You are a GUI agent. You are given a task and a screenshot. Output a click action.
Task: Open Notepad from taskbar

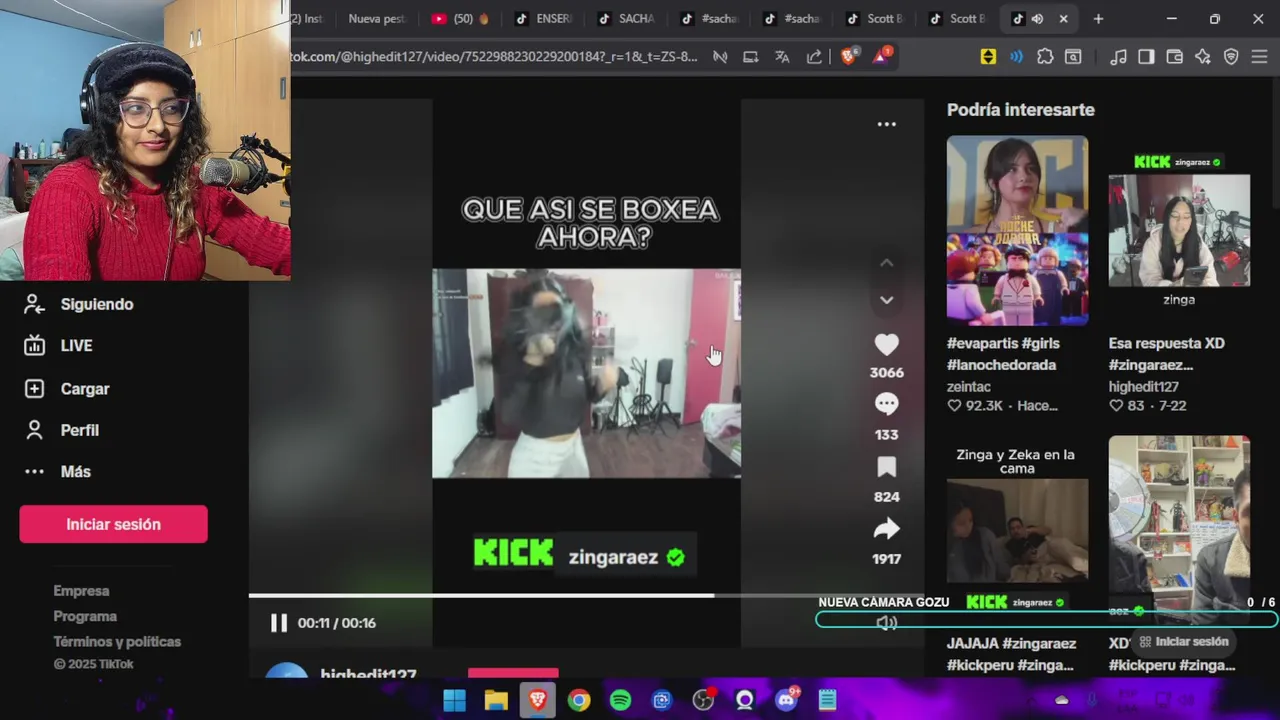click(827, 700)
